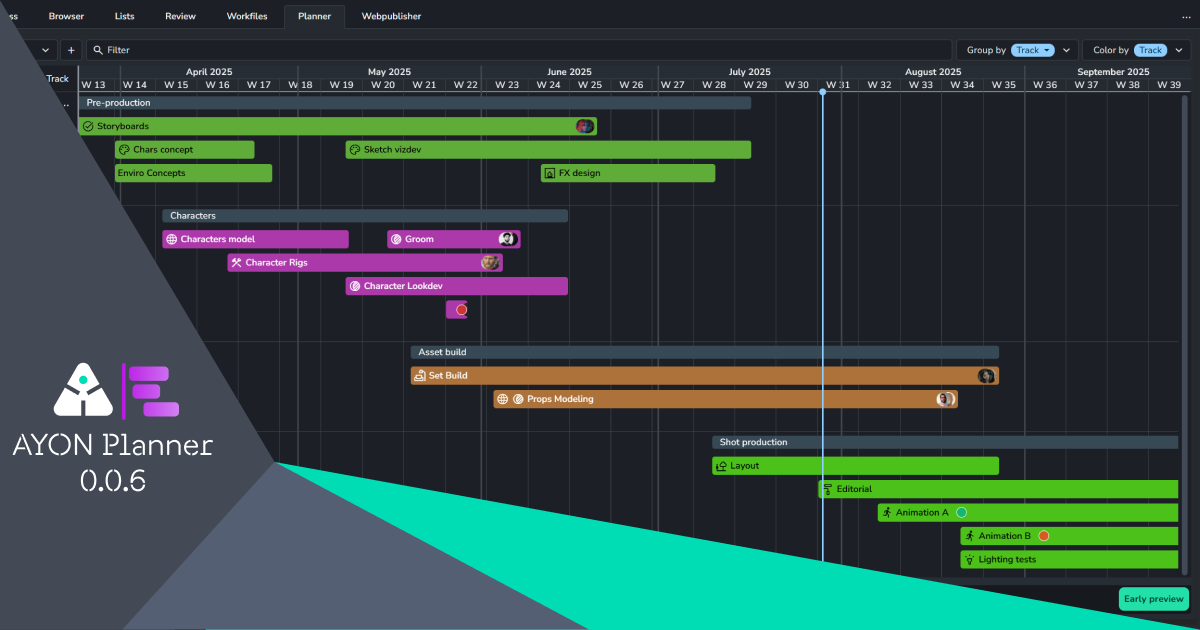This screenshot has height=630, width=1200.
Task: Select the Pre-production group bar
Action: point(415,103)
